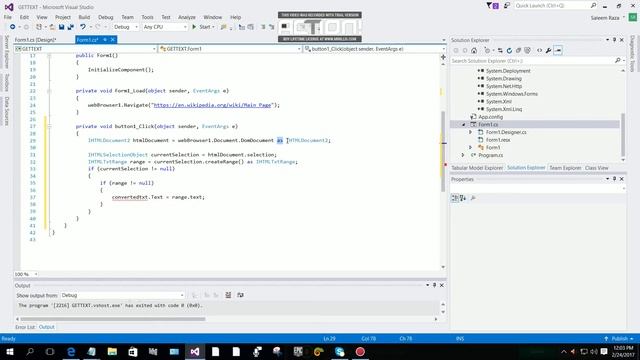The width and height of the screenshot is (640, 360).
Task: Open Show output from Debug dropdown
Action: coord(122,295)
